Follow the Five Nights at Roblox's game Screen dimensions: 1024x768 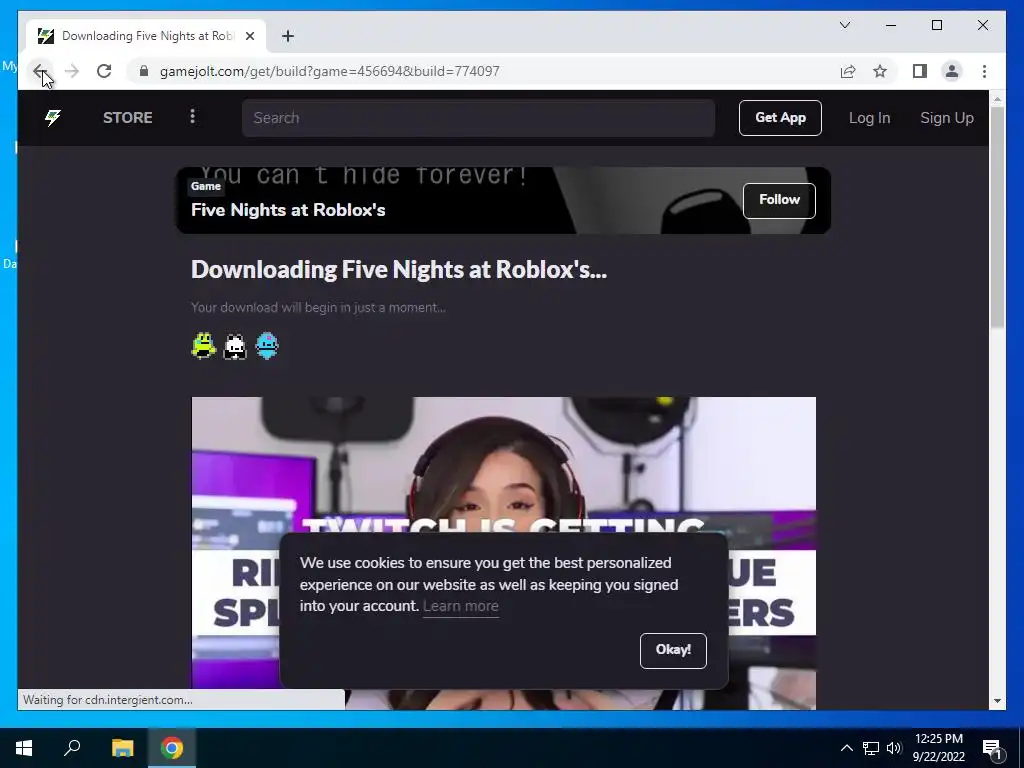(x=779, y=200)
